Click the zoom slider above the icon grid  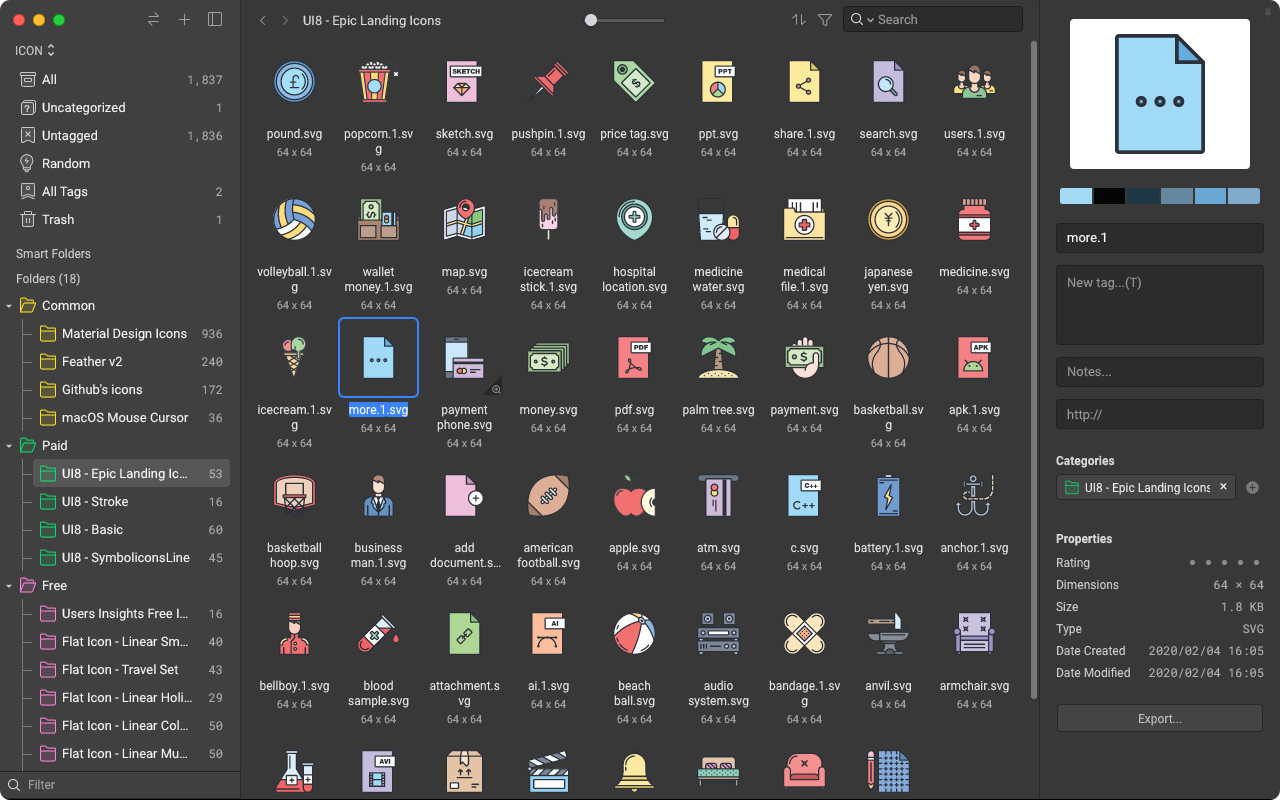click(x=591, y=18)
